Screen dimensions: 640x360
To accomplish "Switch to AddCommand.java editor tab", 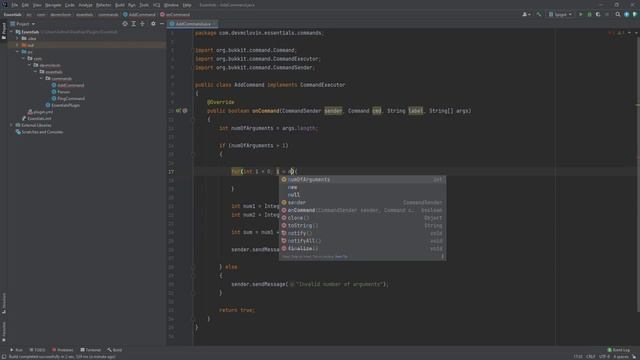I will point(193,24).
